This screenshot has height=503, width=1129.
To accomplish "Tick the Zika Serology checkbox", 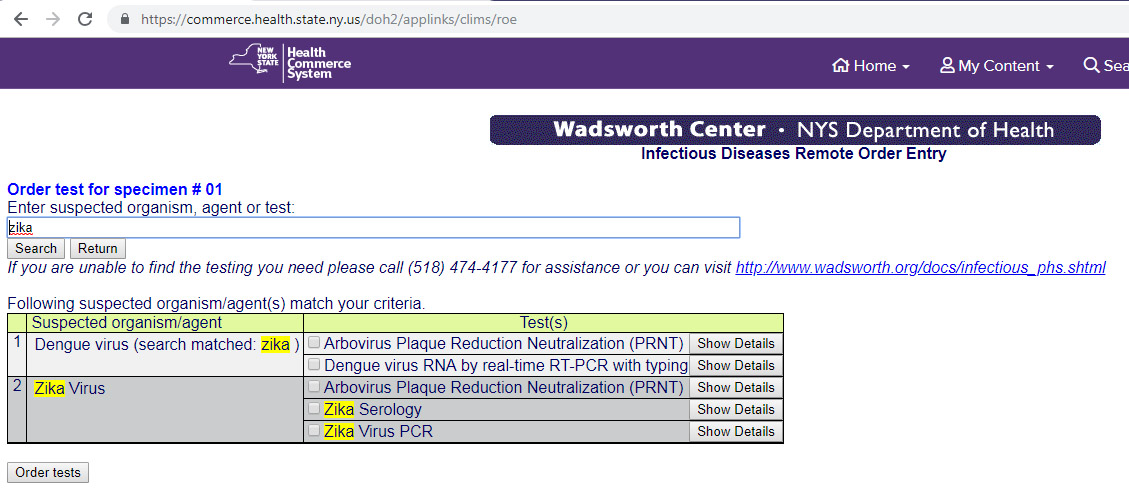I will tap(314, 409).
